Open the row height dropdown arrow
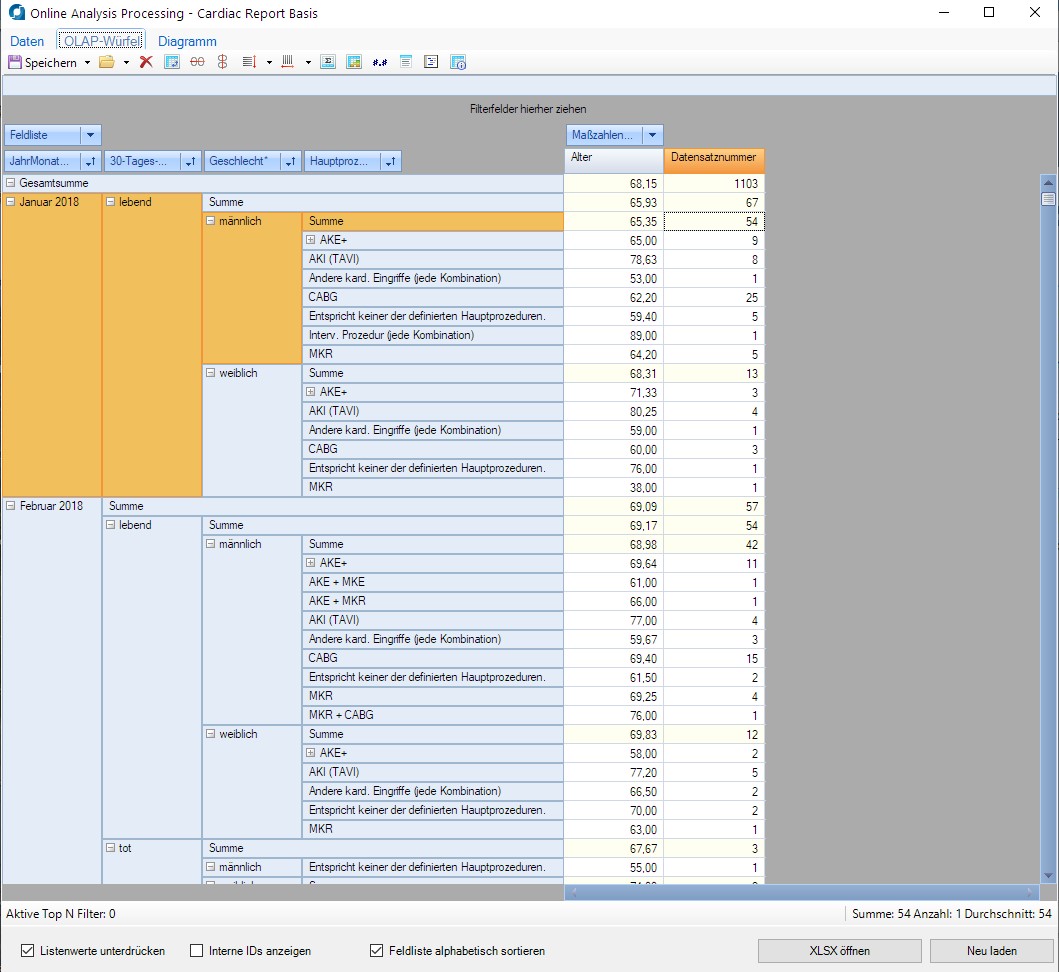1059x972 pixels. (269, 63)
